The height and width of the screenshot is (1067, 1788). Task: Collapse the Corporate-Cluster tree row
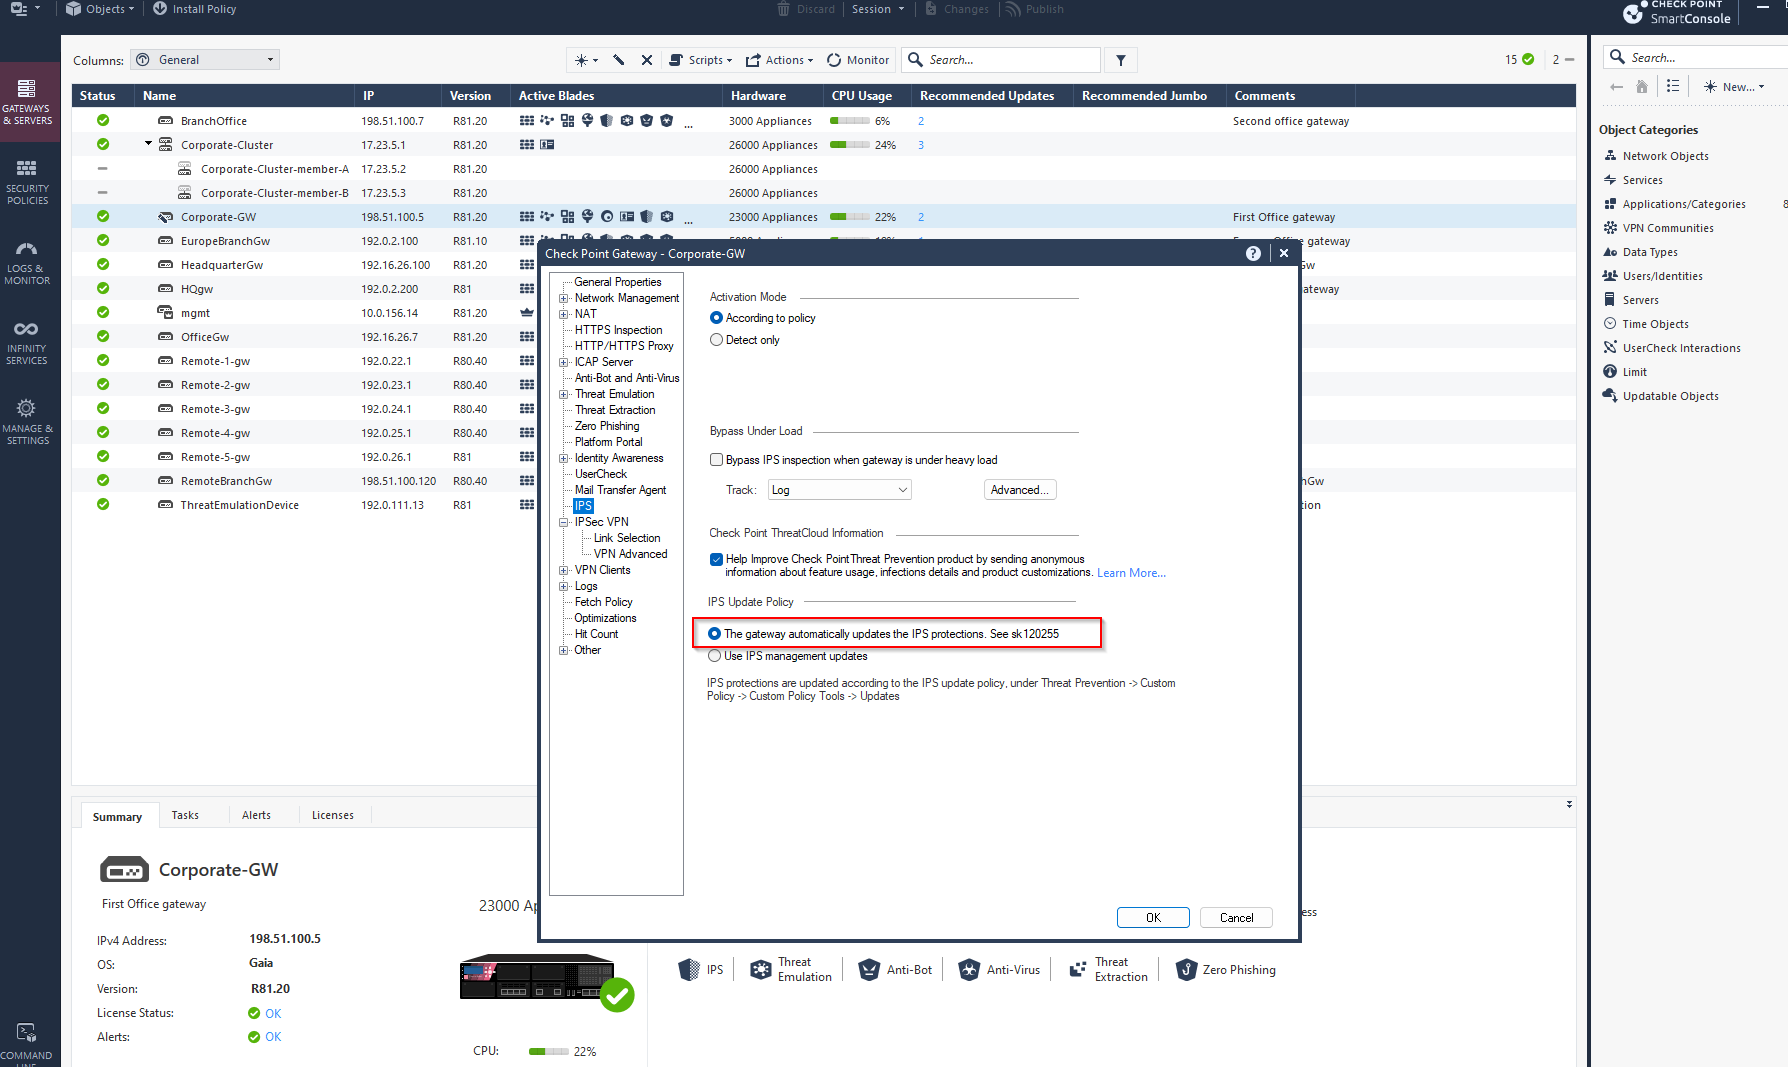147,144
